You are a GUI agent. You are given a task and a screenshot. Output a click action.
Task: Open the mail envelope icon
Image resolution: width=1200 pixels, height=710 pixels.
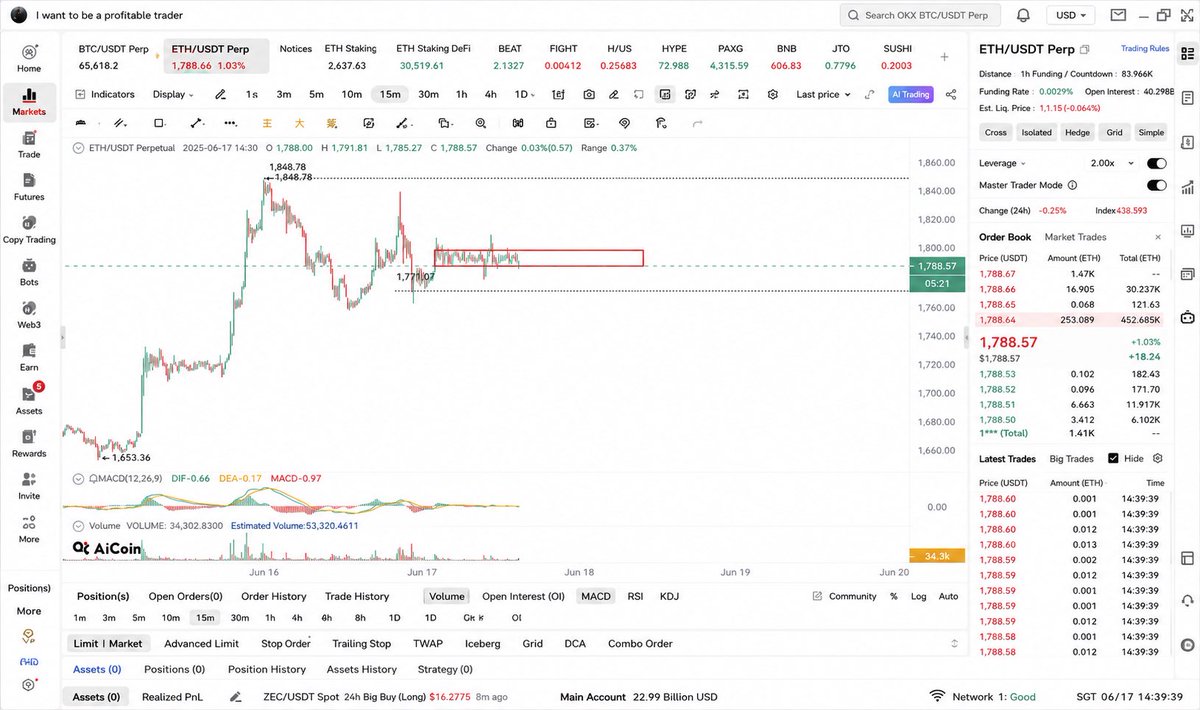[1118, 15]
